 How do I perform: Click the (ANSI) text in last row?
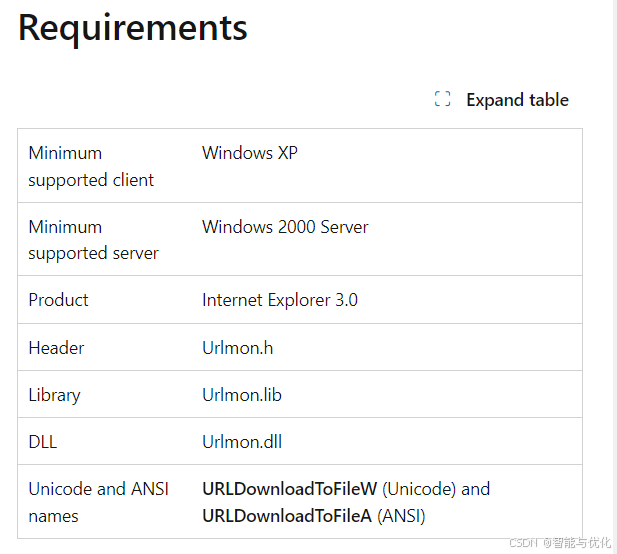[x=401, y=516]
